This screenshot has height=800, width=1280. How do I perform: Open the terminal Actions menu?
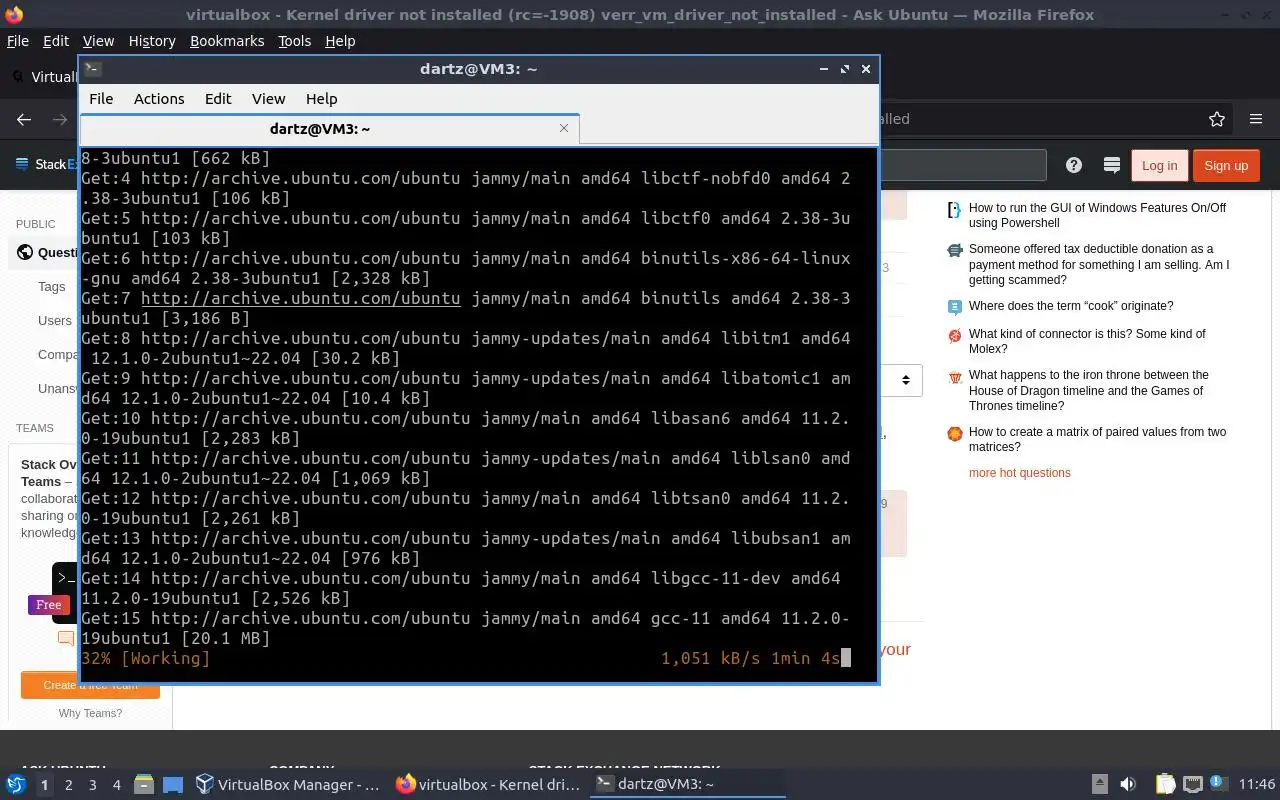[x=159, y=99]
